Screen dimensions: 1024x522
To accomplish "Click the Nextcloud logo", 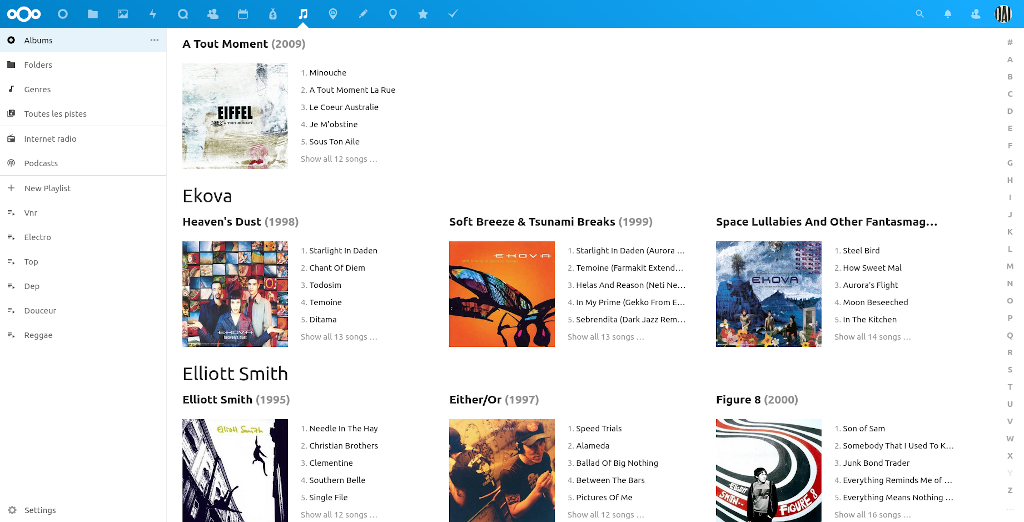I will click(24, 14).
